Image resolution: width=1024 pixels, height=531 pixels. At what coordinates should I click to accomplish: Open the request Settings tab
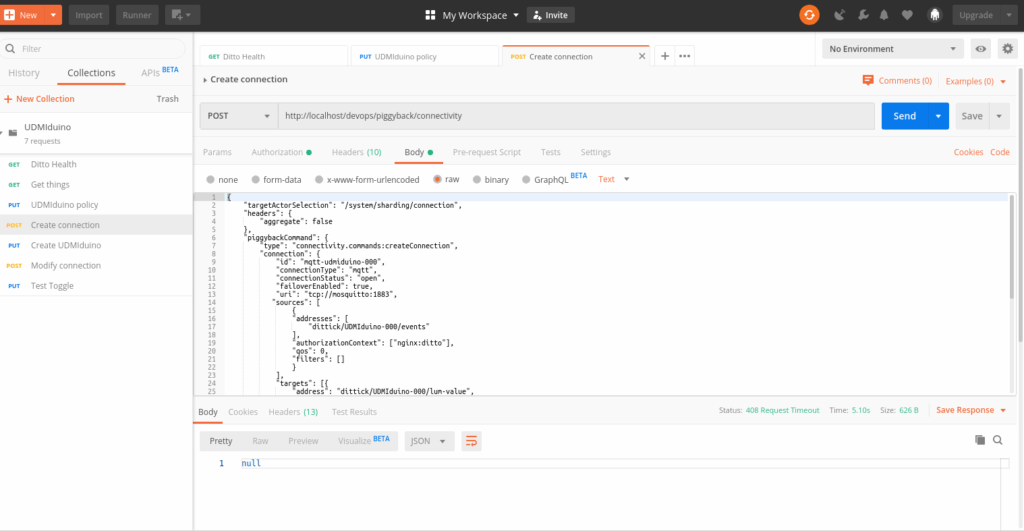pos(596,152)
